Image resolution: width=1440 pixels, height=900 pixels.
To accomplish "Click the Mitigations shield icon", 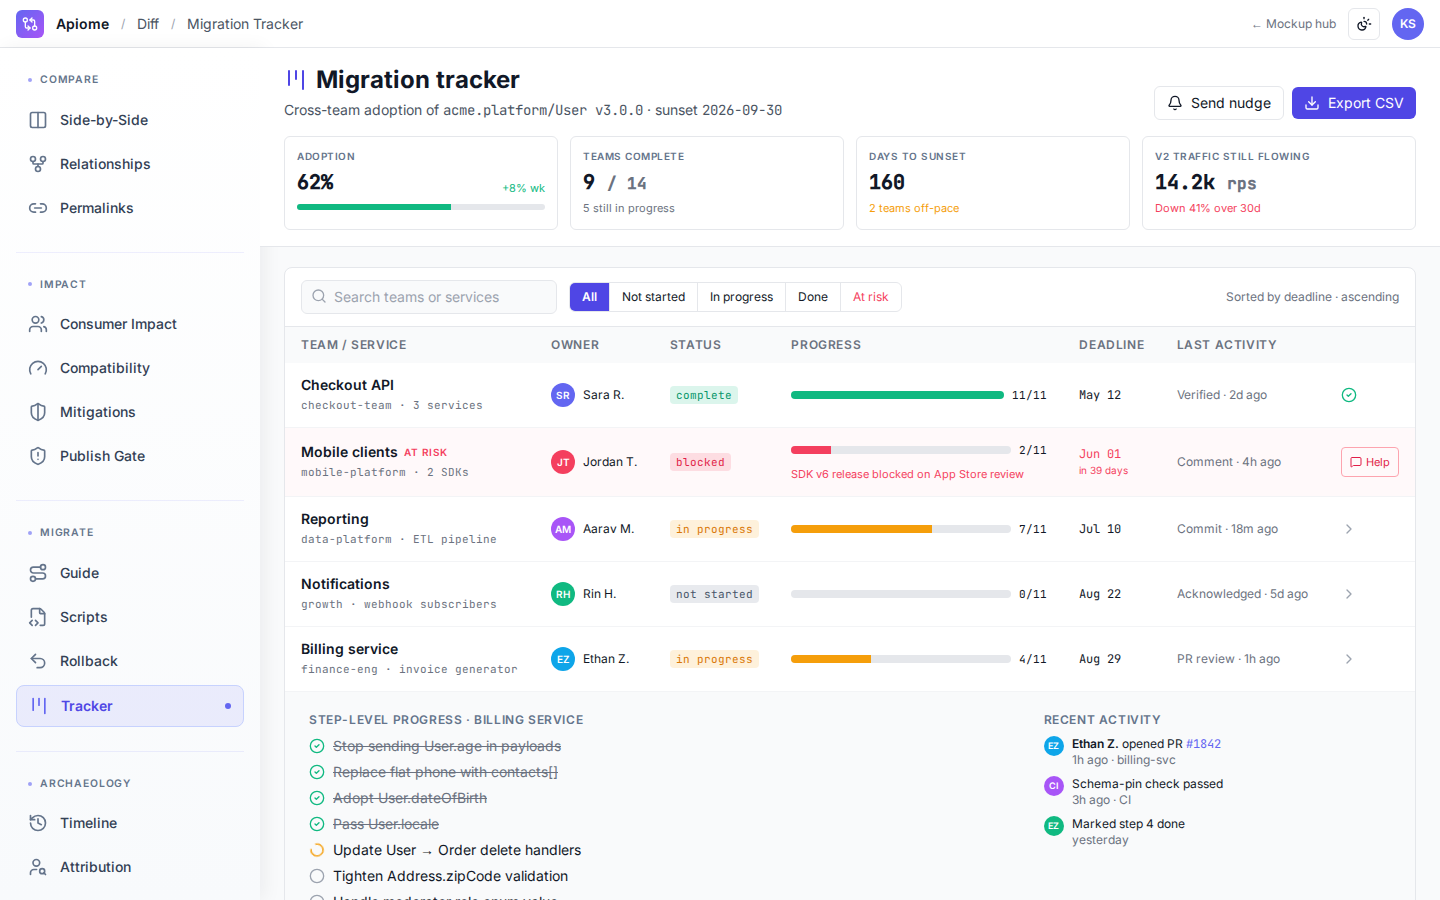I will coord(38,412).
